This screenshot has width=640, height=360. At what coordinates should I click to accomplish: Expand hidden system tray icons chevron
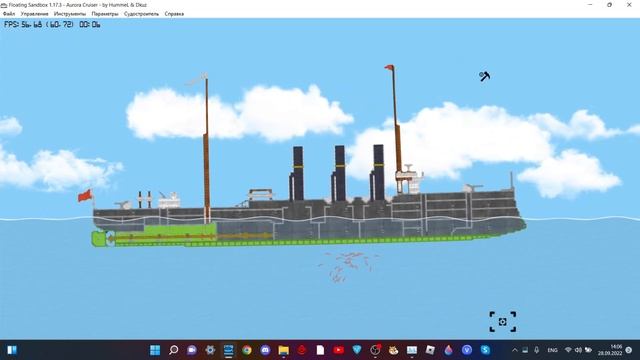(515, 350)
